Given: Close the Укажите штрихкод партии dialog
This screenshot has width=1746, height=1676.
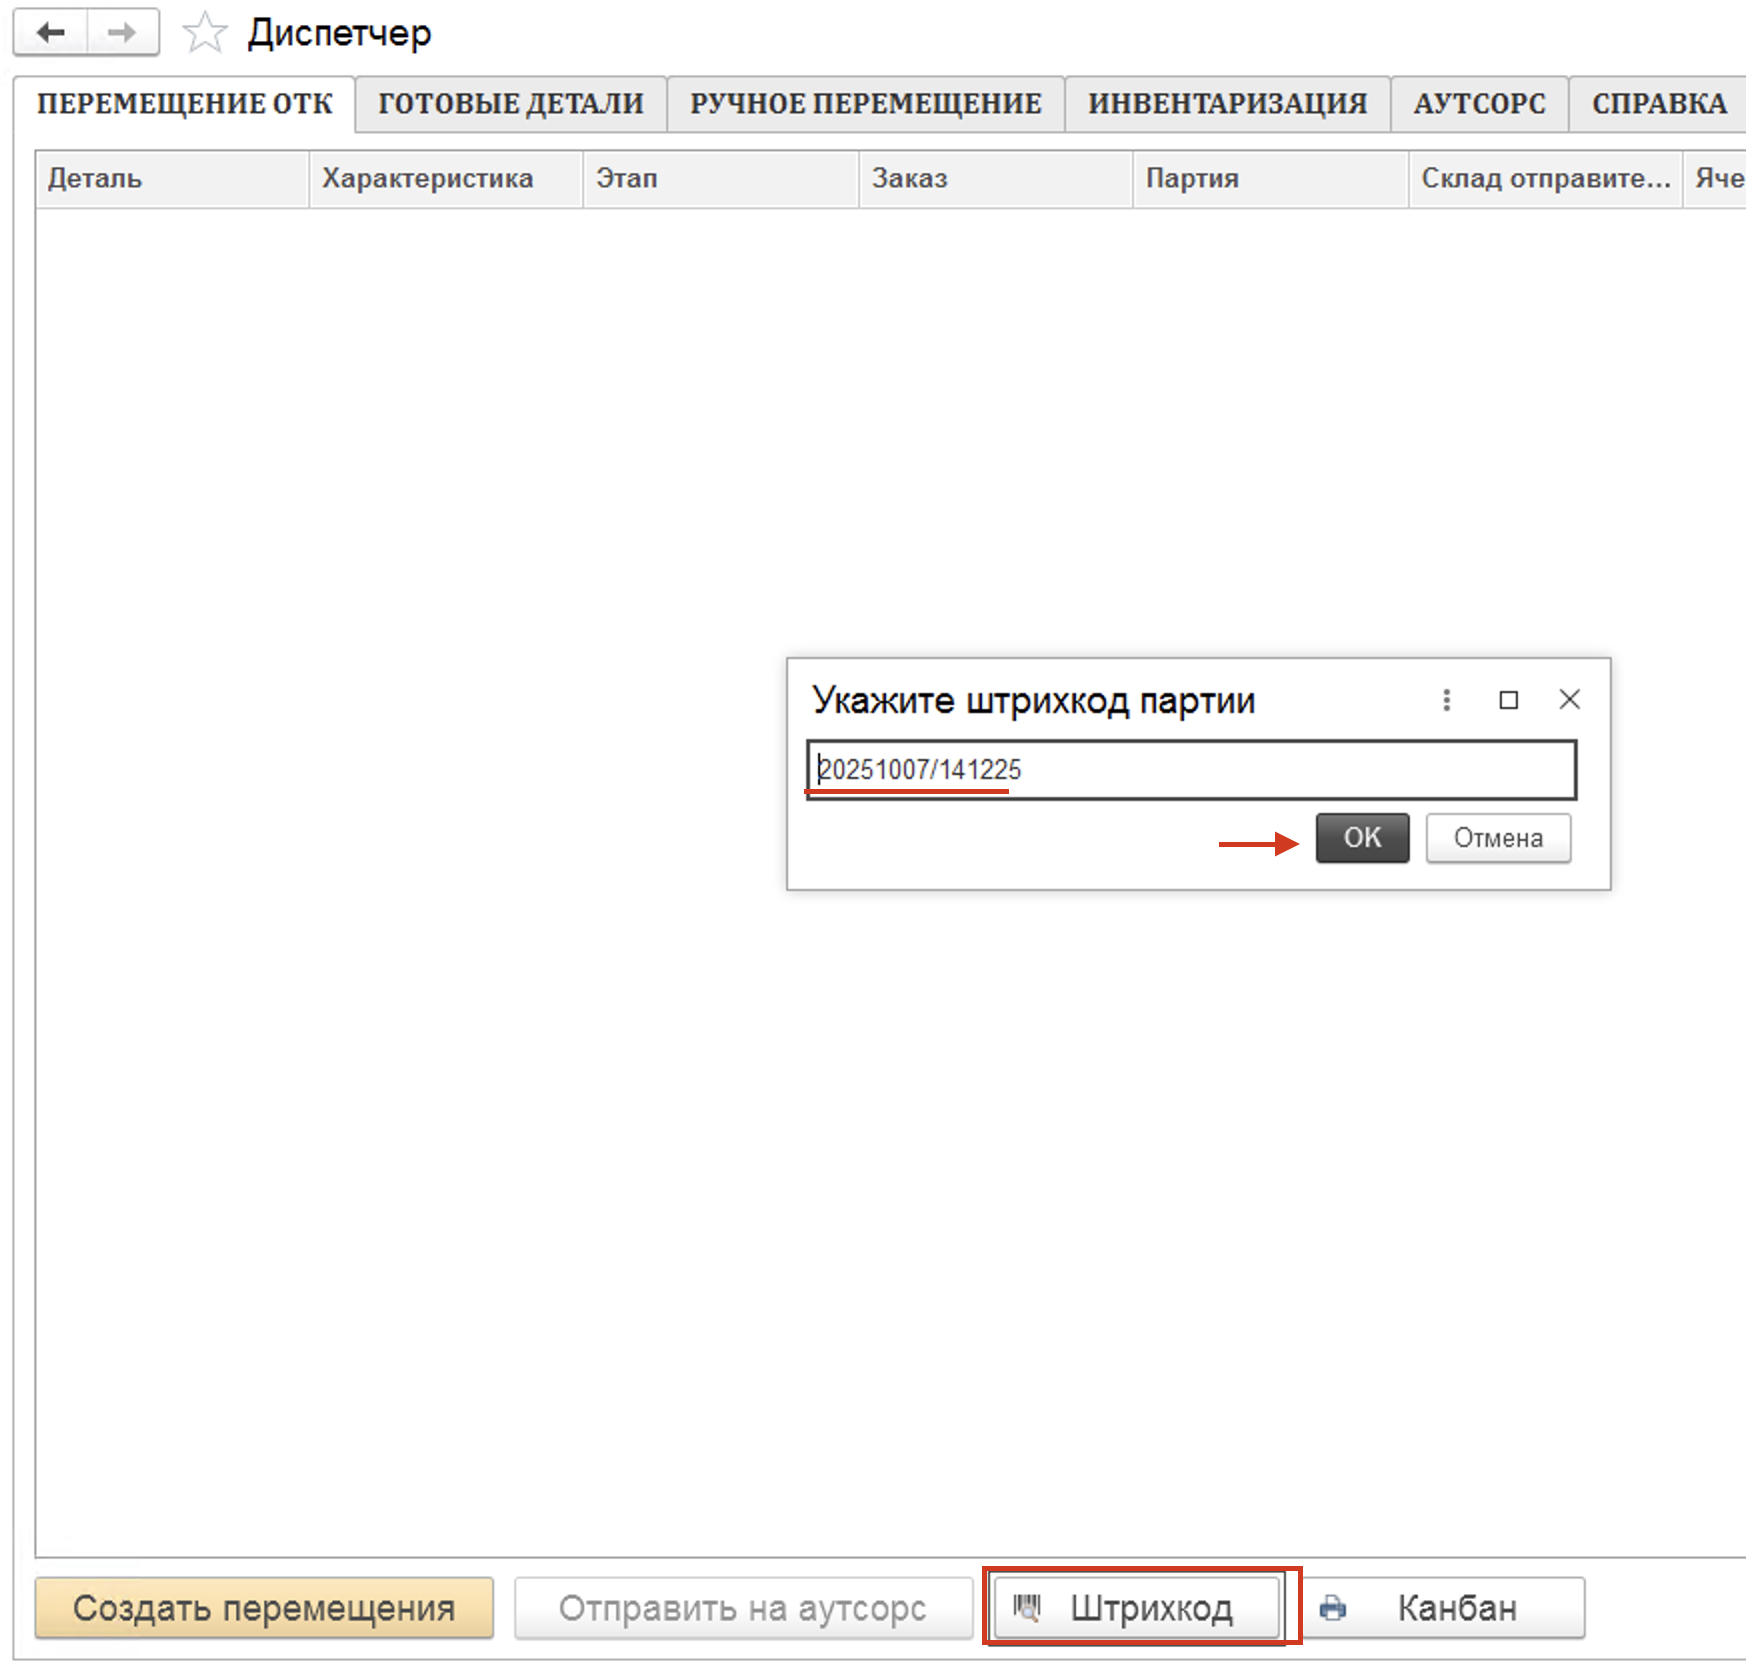Looking at the screenshot, I should point(1569,700).
